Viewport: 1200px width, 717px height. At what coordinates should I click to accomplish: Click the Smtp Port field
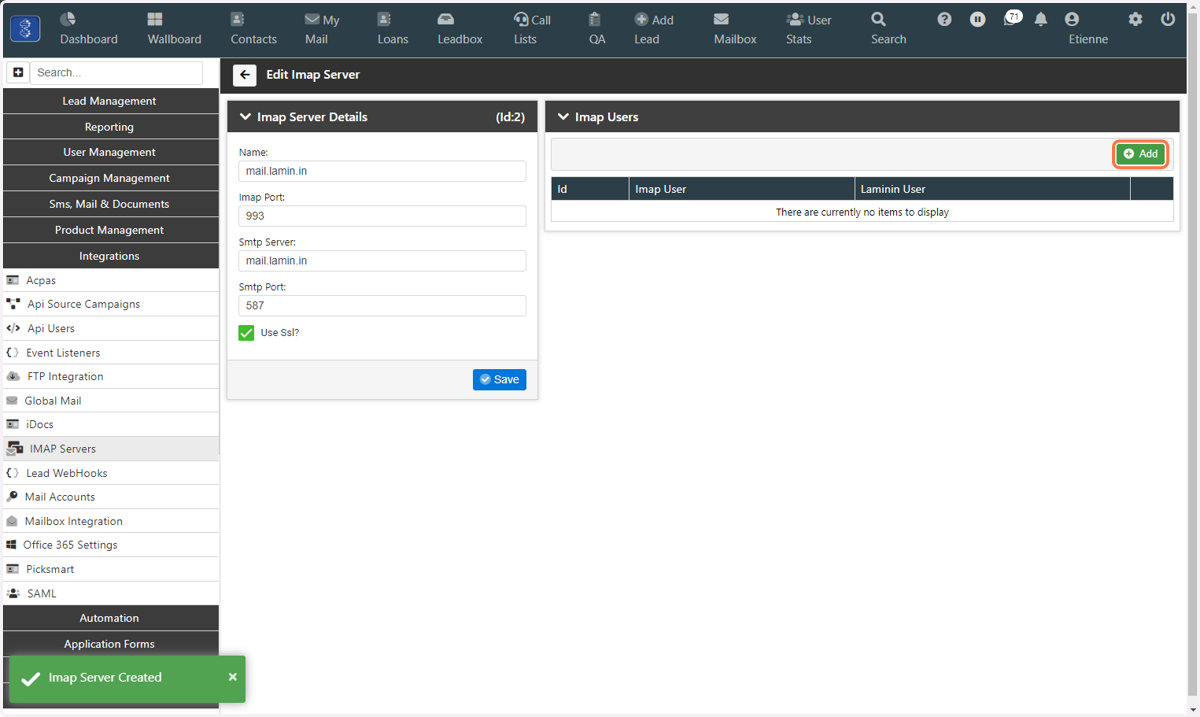382,306
